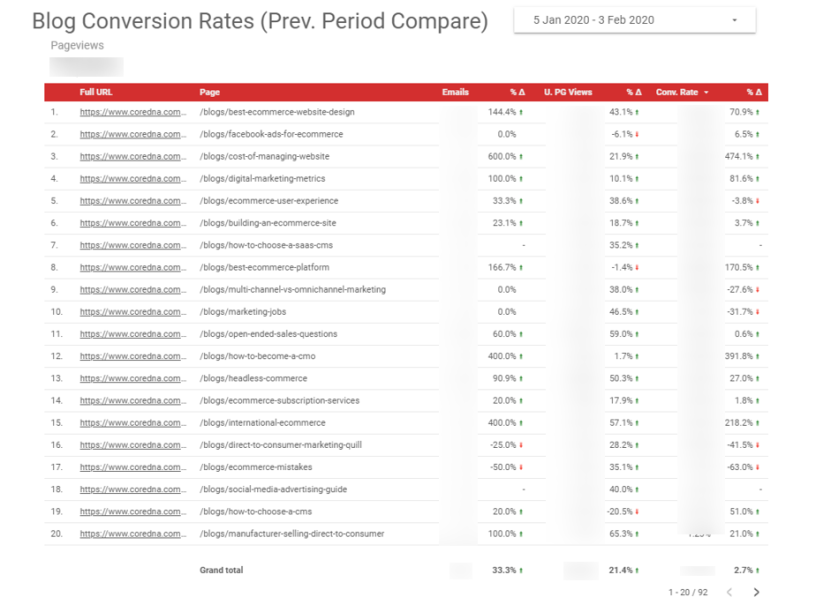Image resolution: width=831 pixels, height=612 pixels.
Task: Click the Grand total 33.3% emails change
Action: 504,571
